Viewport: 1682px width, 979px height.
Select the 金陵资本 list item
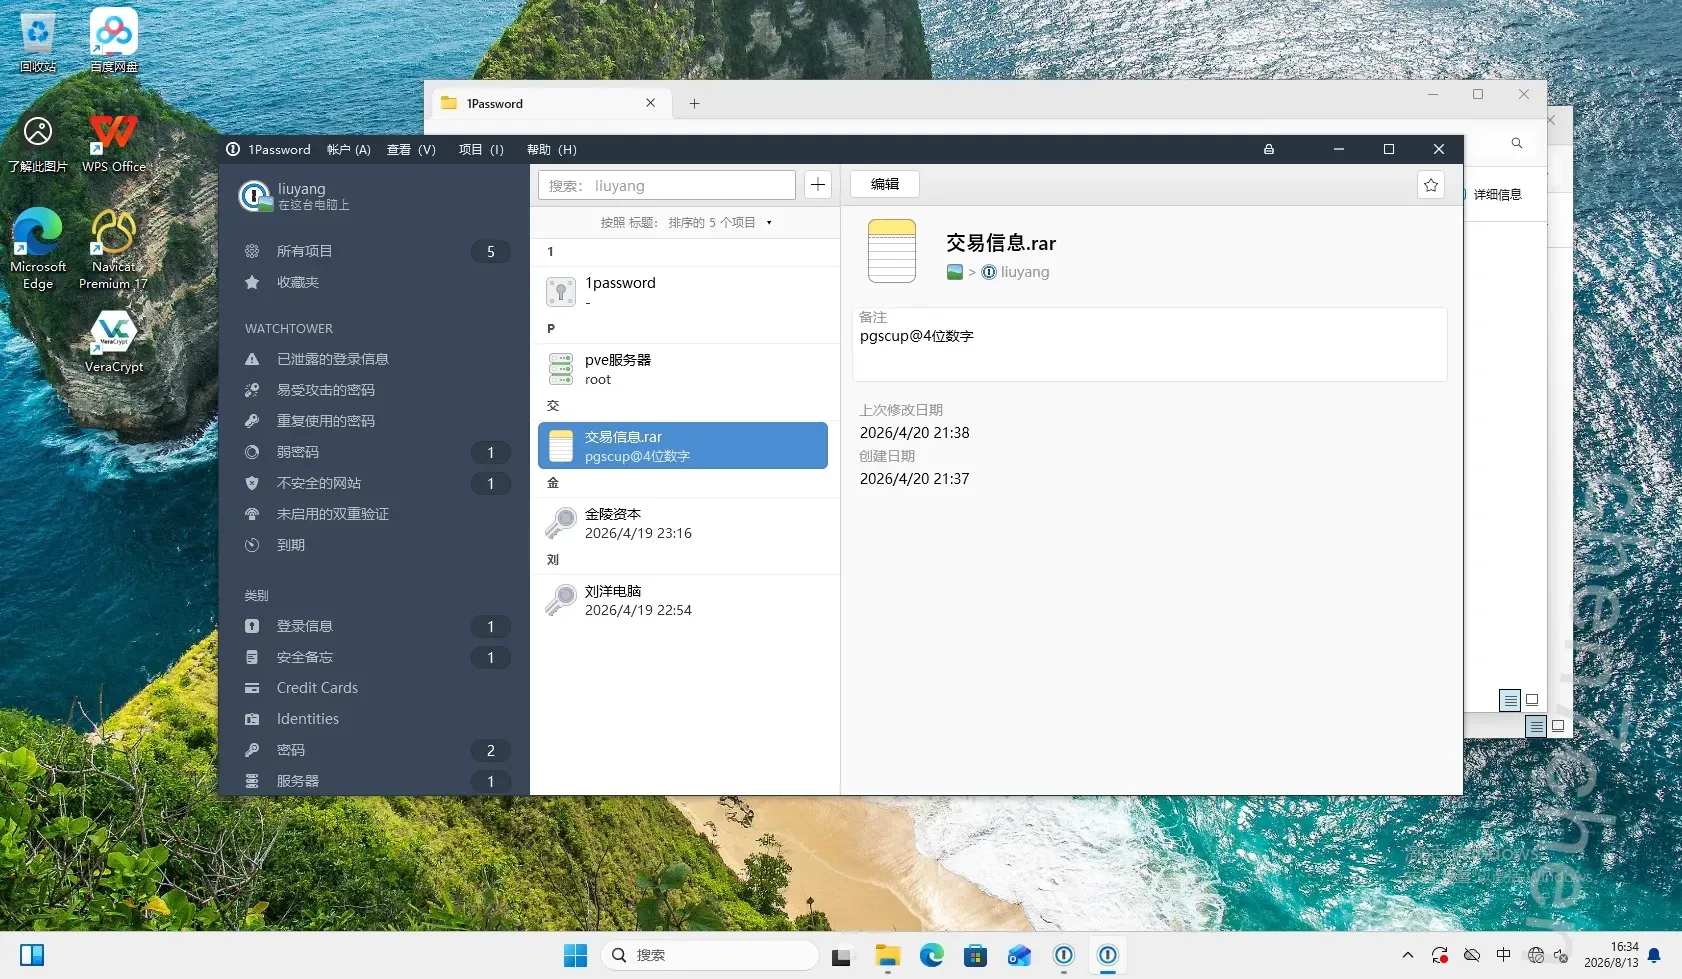click(x=684, y=522)
